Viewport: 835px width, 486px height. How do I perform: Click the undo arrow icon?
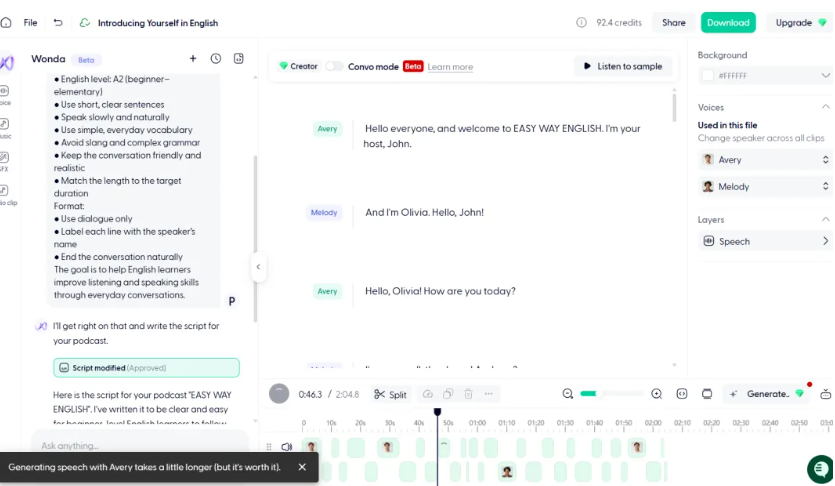coord(58,22)
